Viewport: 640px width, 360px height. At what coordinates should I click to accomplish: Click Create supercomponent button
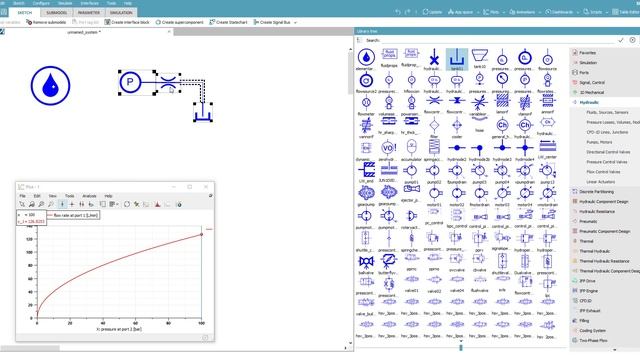179,22
